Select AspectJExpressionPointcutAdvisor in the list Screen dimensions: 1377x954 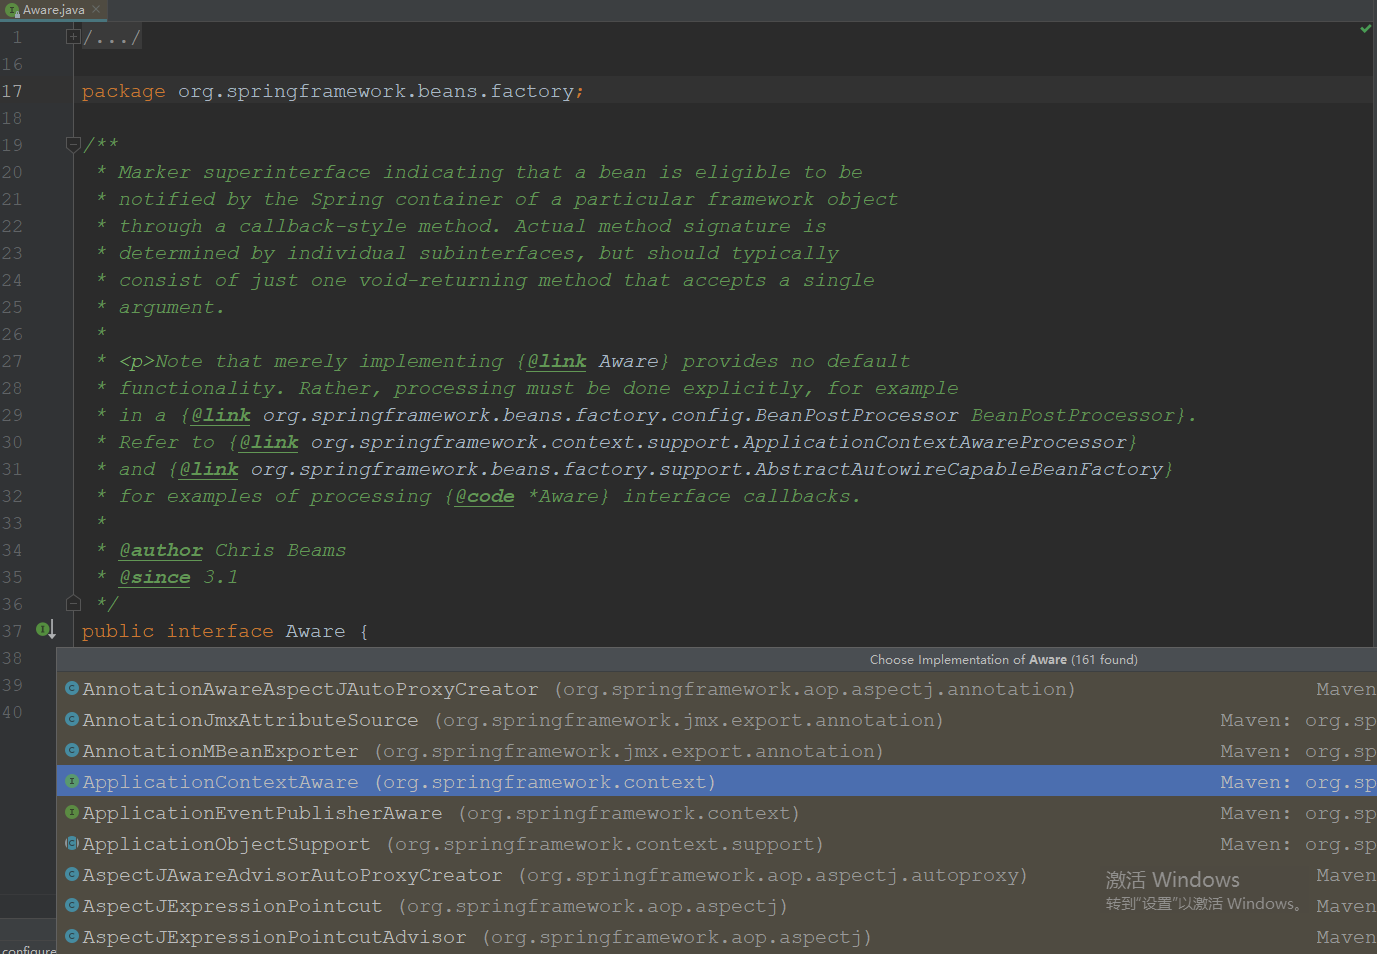point(716,937)
